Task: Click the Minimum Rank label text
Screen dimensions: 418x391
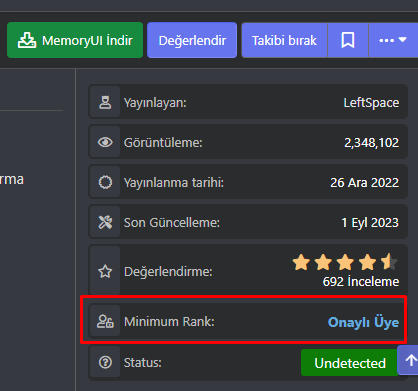Action: click(169, 322)
